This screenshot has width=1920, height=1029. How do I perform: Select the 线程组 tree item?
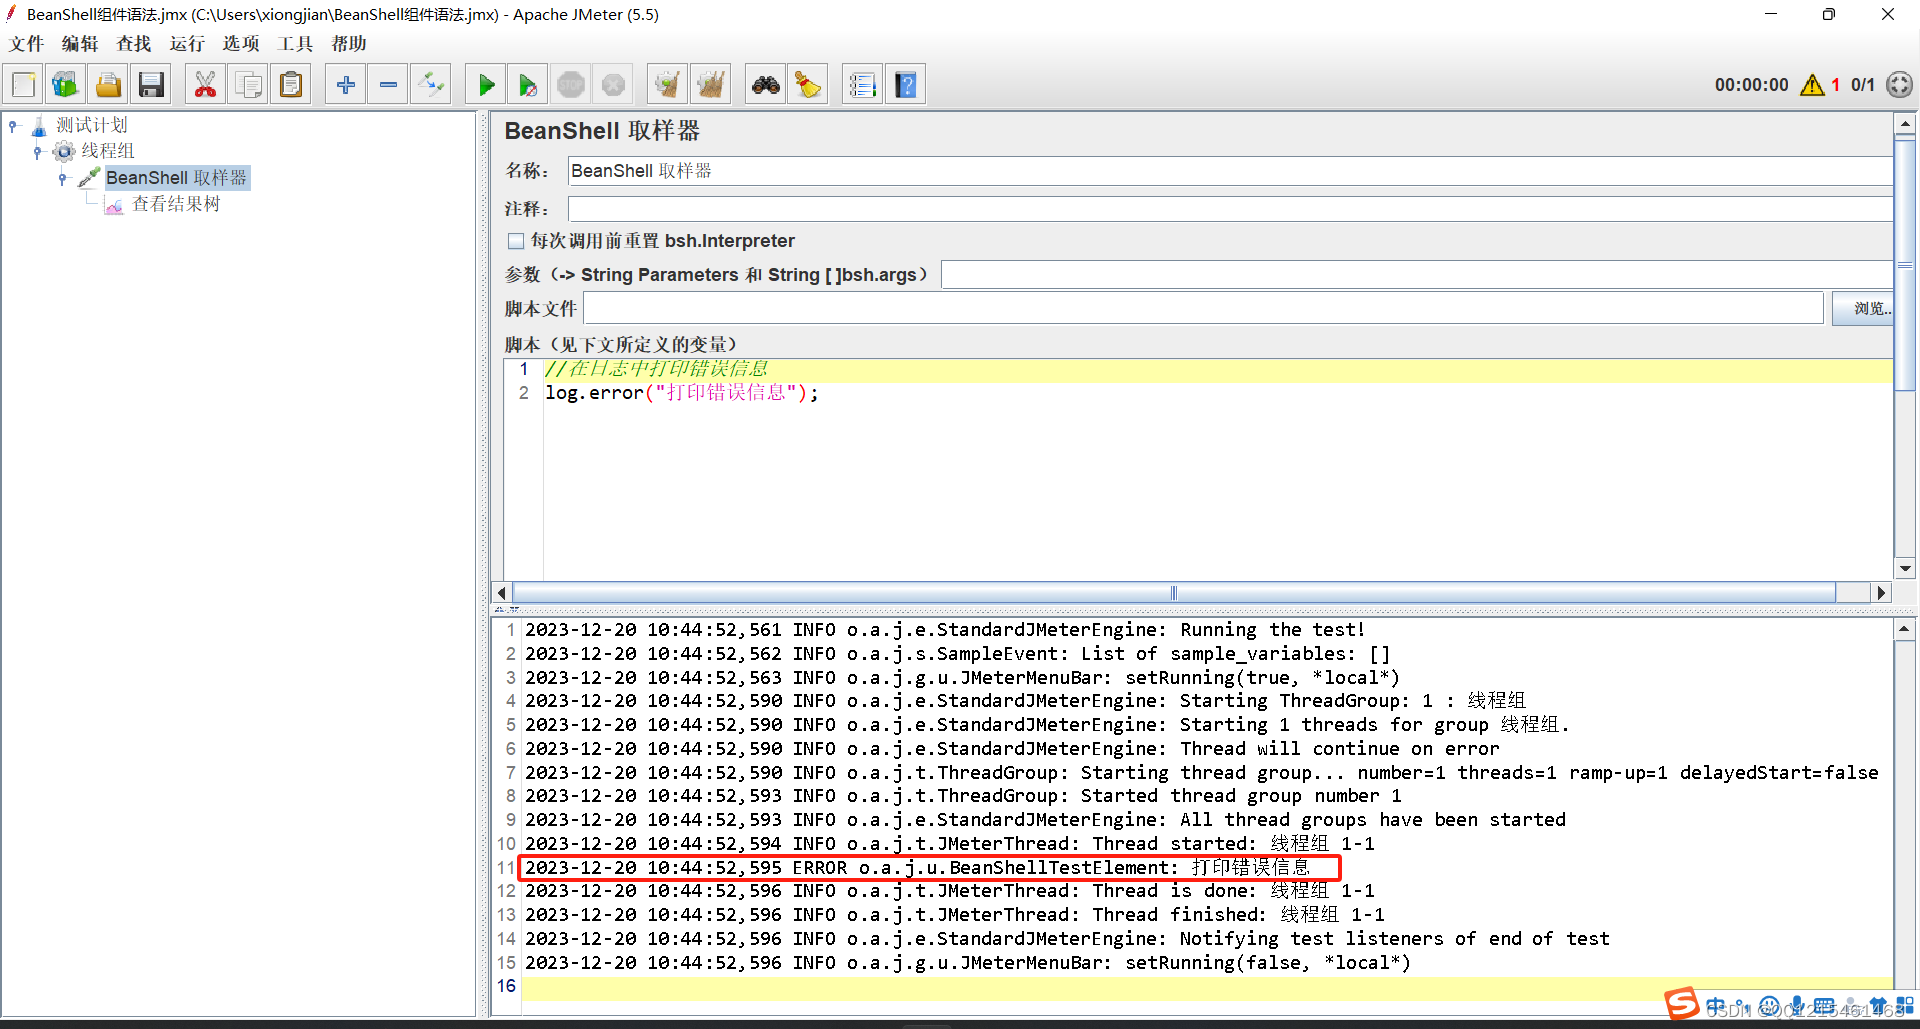coord(107,151)
